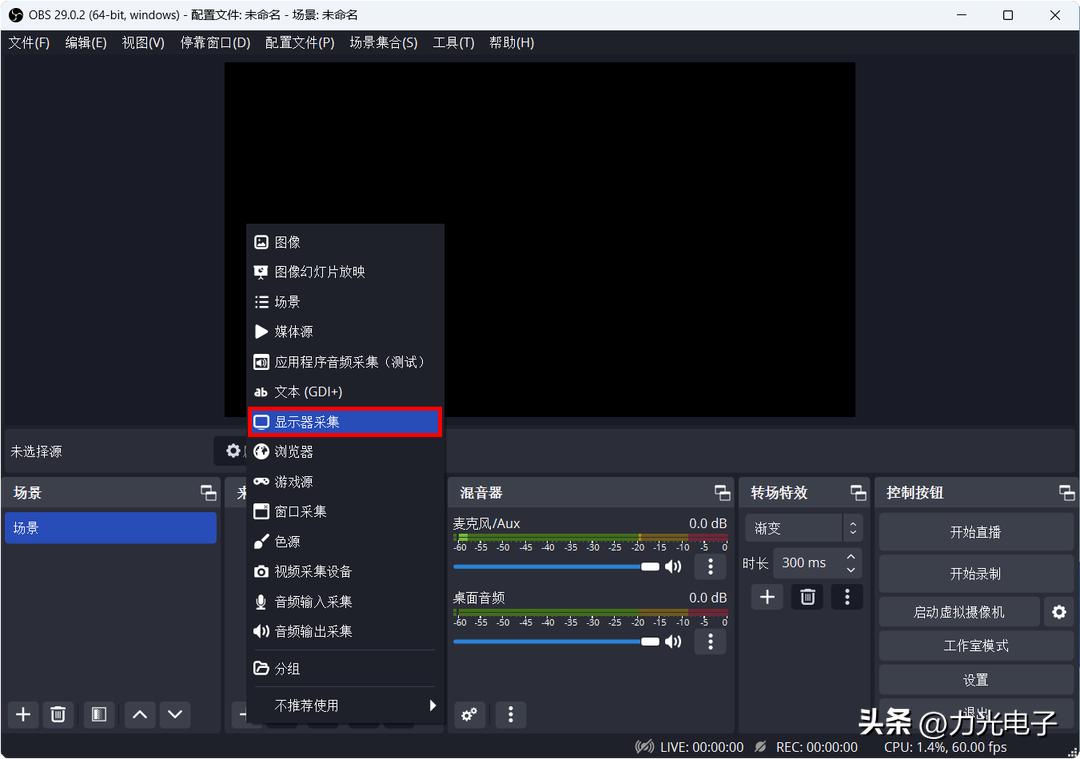Screen dimensions: 1080x759
Task: Open the 桌面音频 options menu
Action: coord(710,641)
